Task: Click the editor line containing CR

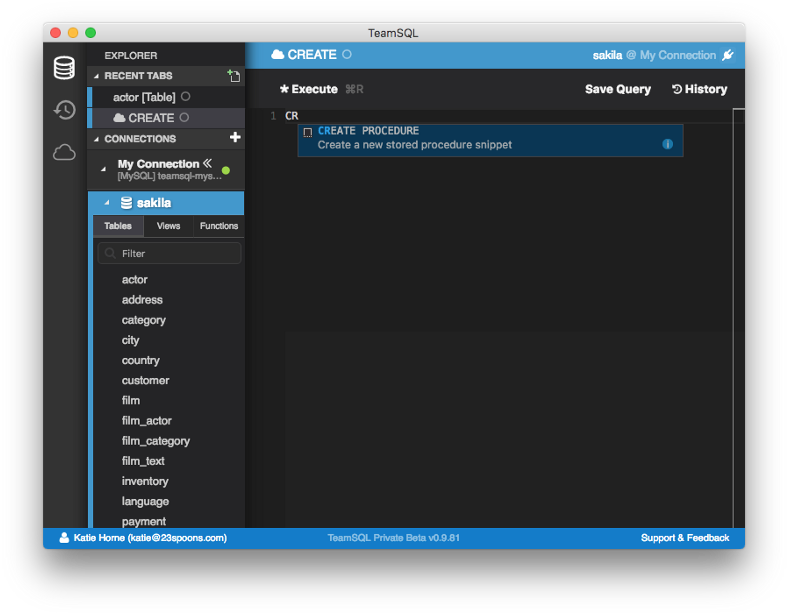Action: [x=507, y=116]
